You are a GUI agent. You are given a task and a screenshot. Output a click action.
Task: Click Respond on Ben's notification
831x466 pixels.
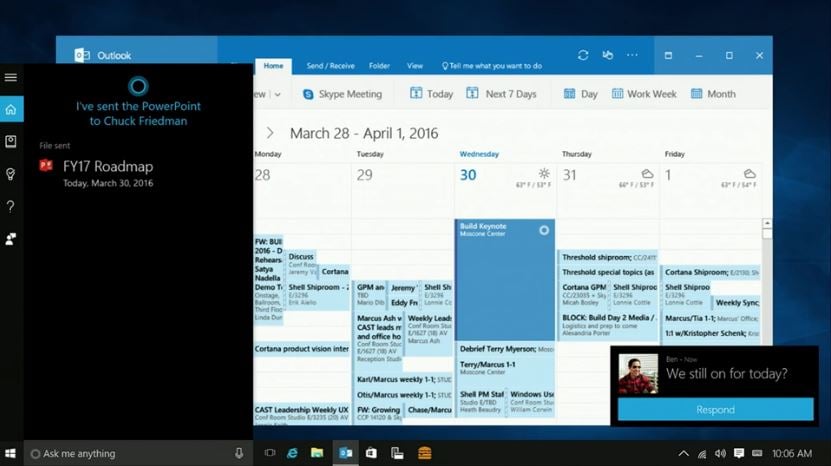[x=715, y=410]
